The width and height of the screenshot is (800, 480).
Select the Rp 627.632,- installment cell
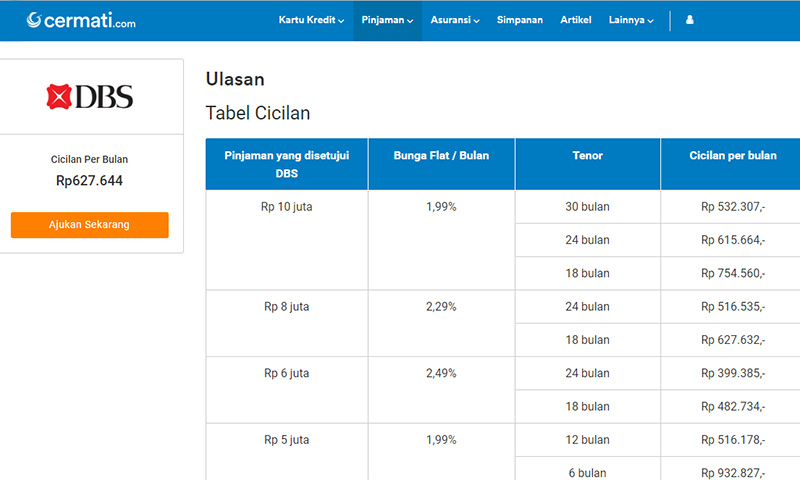point(733,340)
